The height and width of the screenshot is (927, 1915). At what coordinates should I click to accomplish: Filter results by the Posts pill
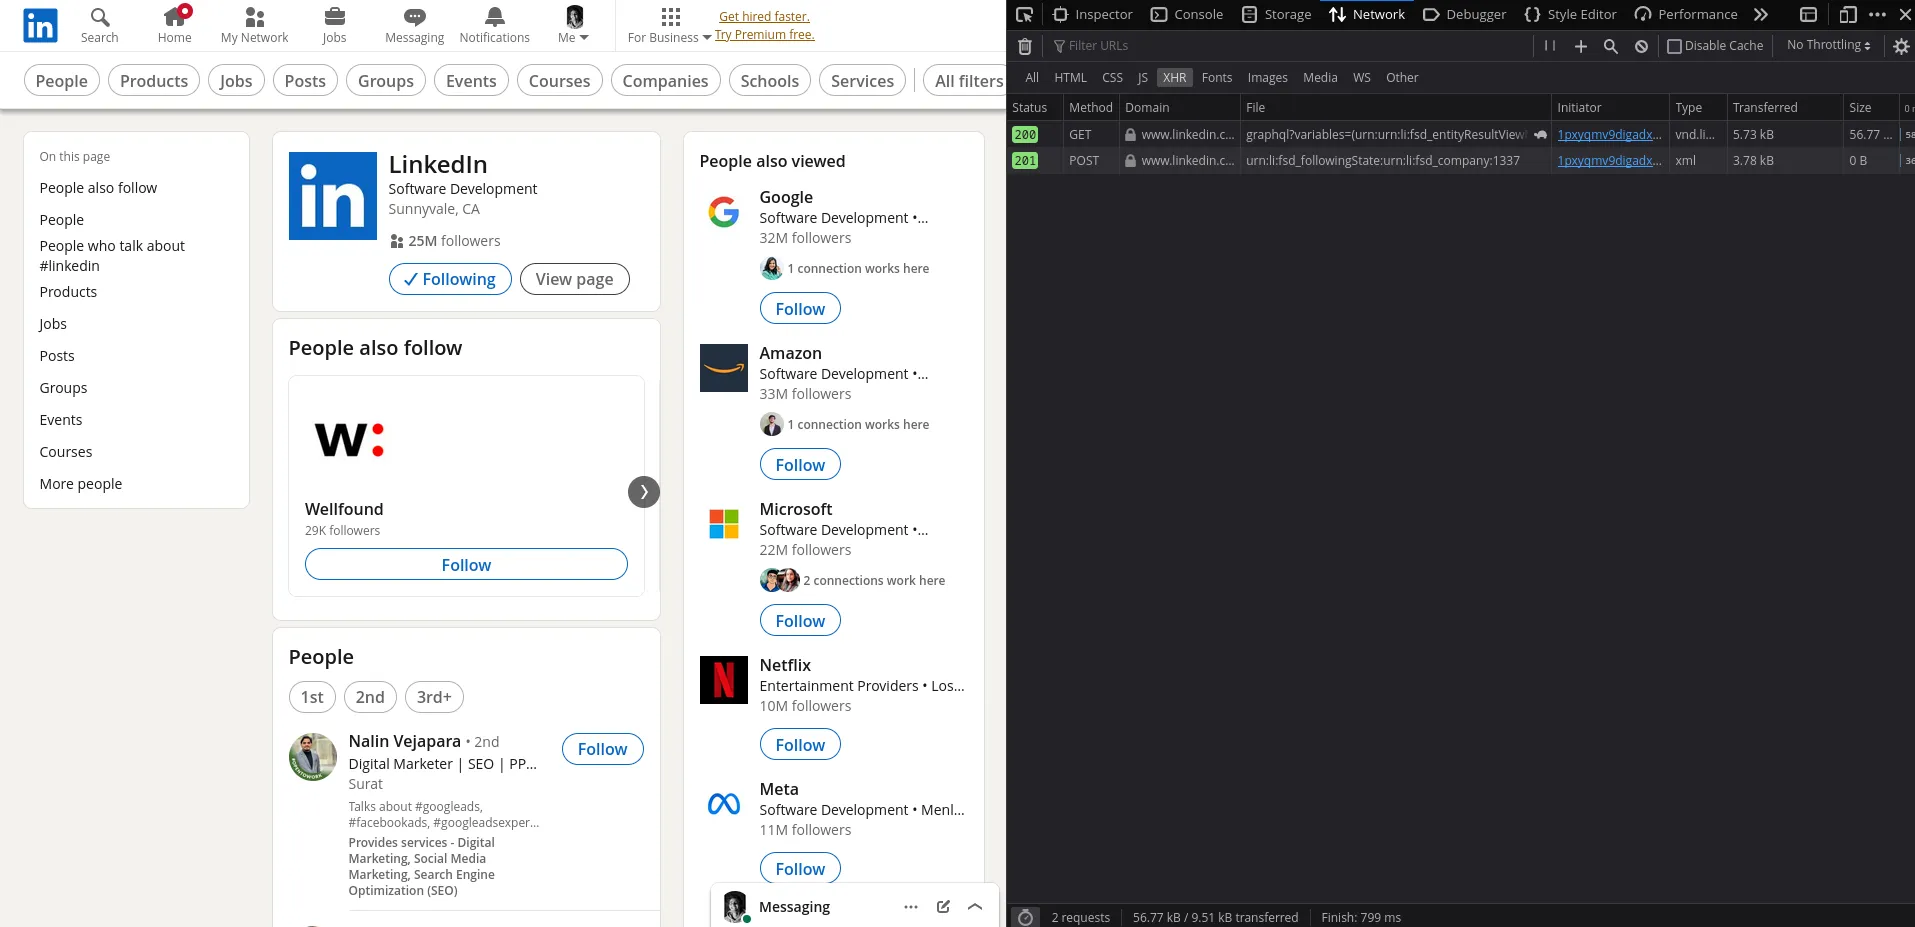305,81
